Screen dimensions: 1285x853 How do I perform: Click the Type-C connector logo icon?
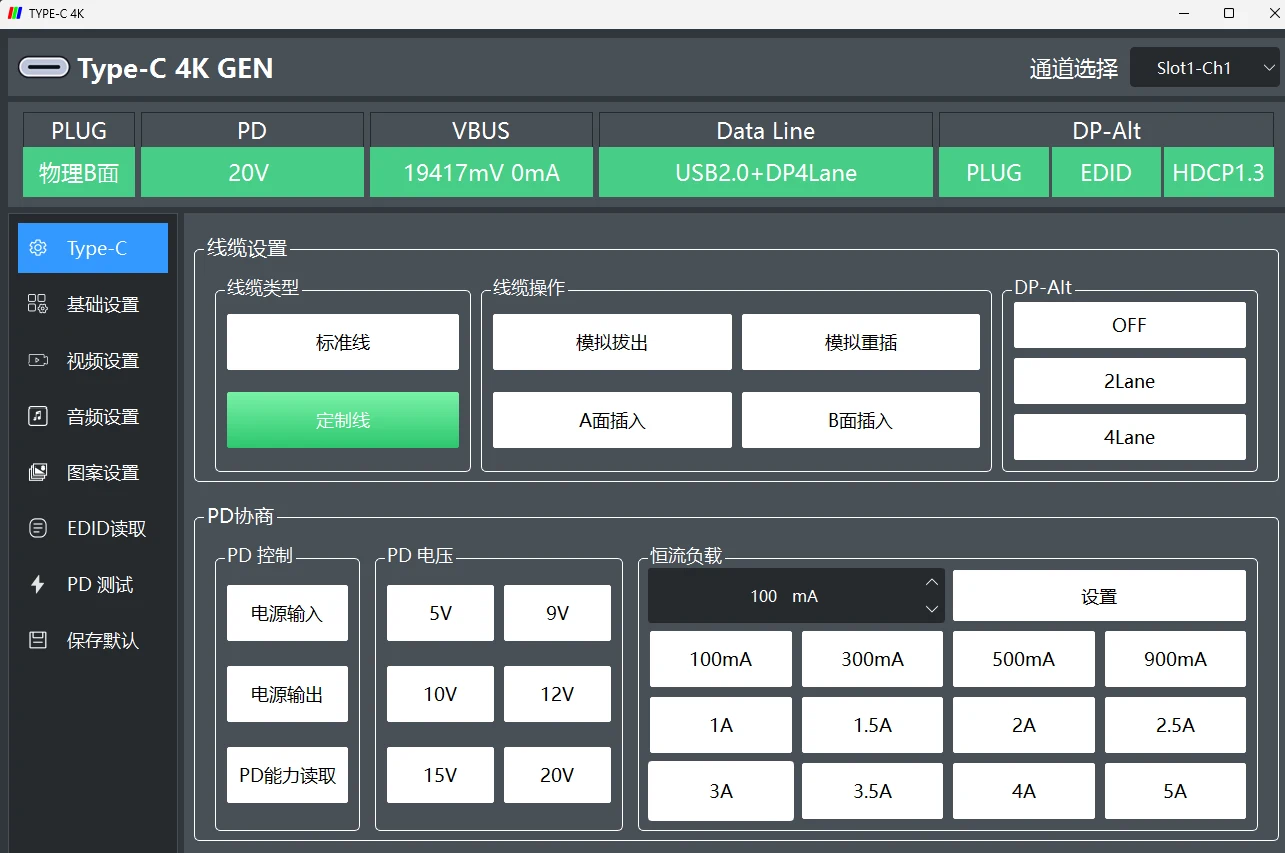tap(45, 68)
